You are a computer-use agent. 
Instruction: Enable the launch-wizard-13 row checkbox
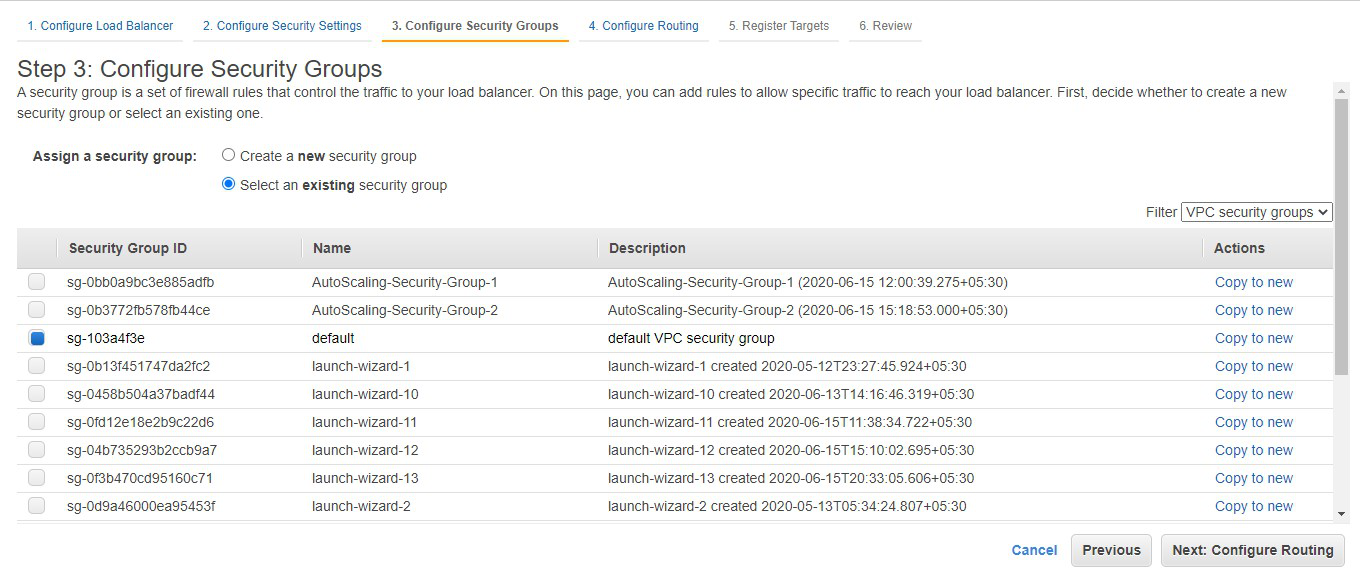point(37,478)
